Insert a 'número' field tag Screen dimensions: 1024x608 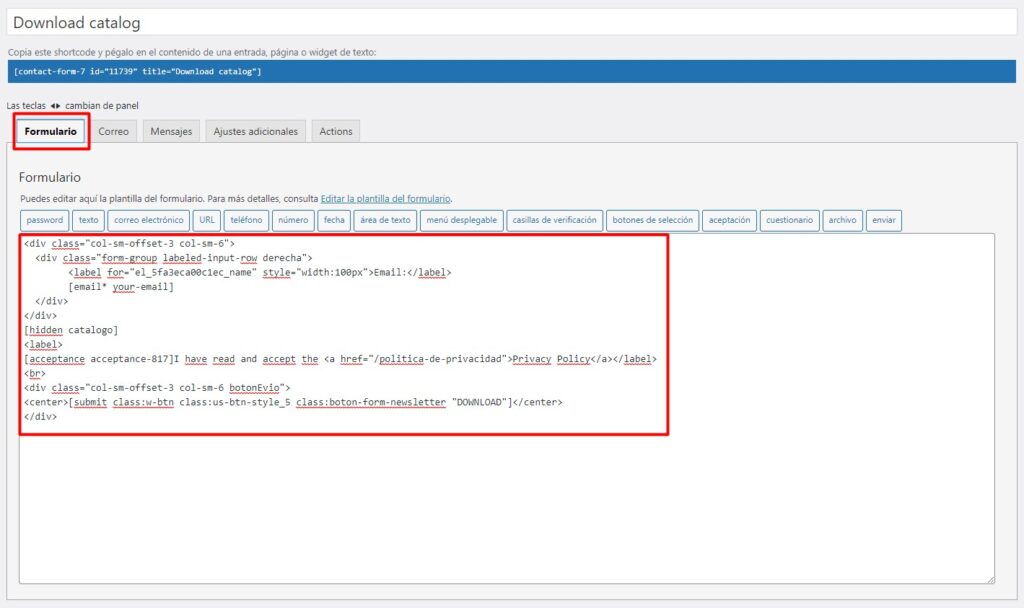pos(294,220)
